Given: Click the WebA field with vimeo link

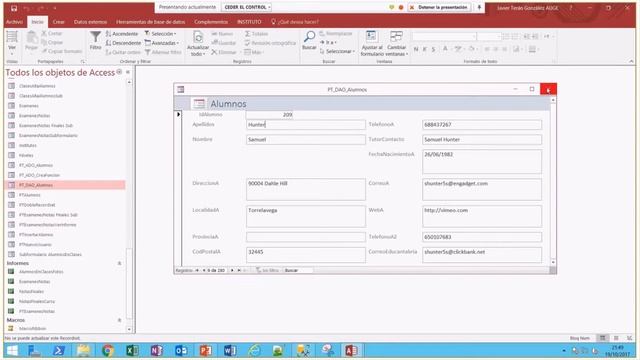Looking at the screenshot, I should [482, 216].
